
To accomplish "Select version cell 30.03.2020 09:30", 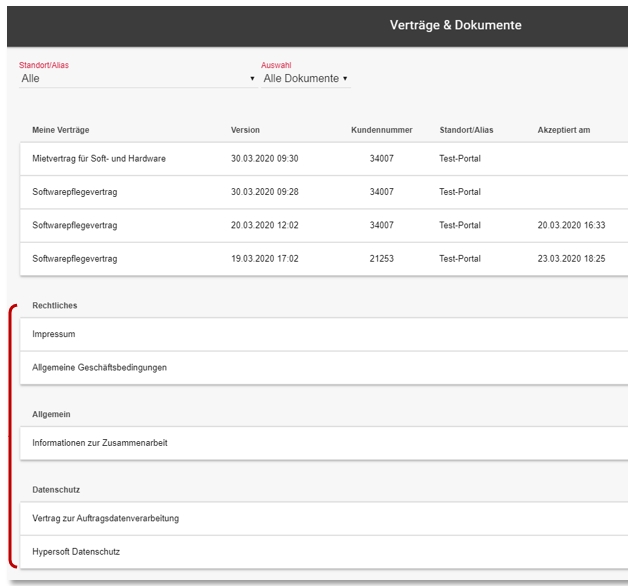I will pos(264,159).
